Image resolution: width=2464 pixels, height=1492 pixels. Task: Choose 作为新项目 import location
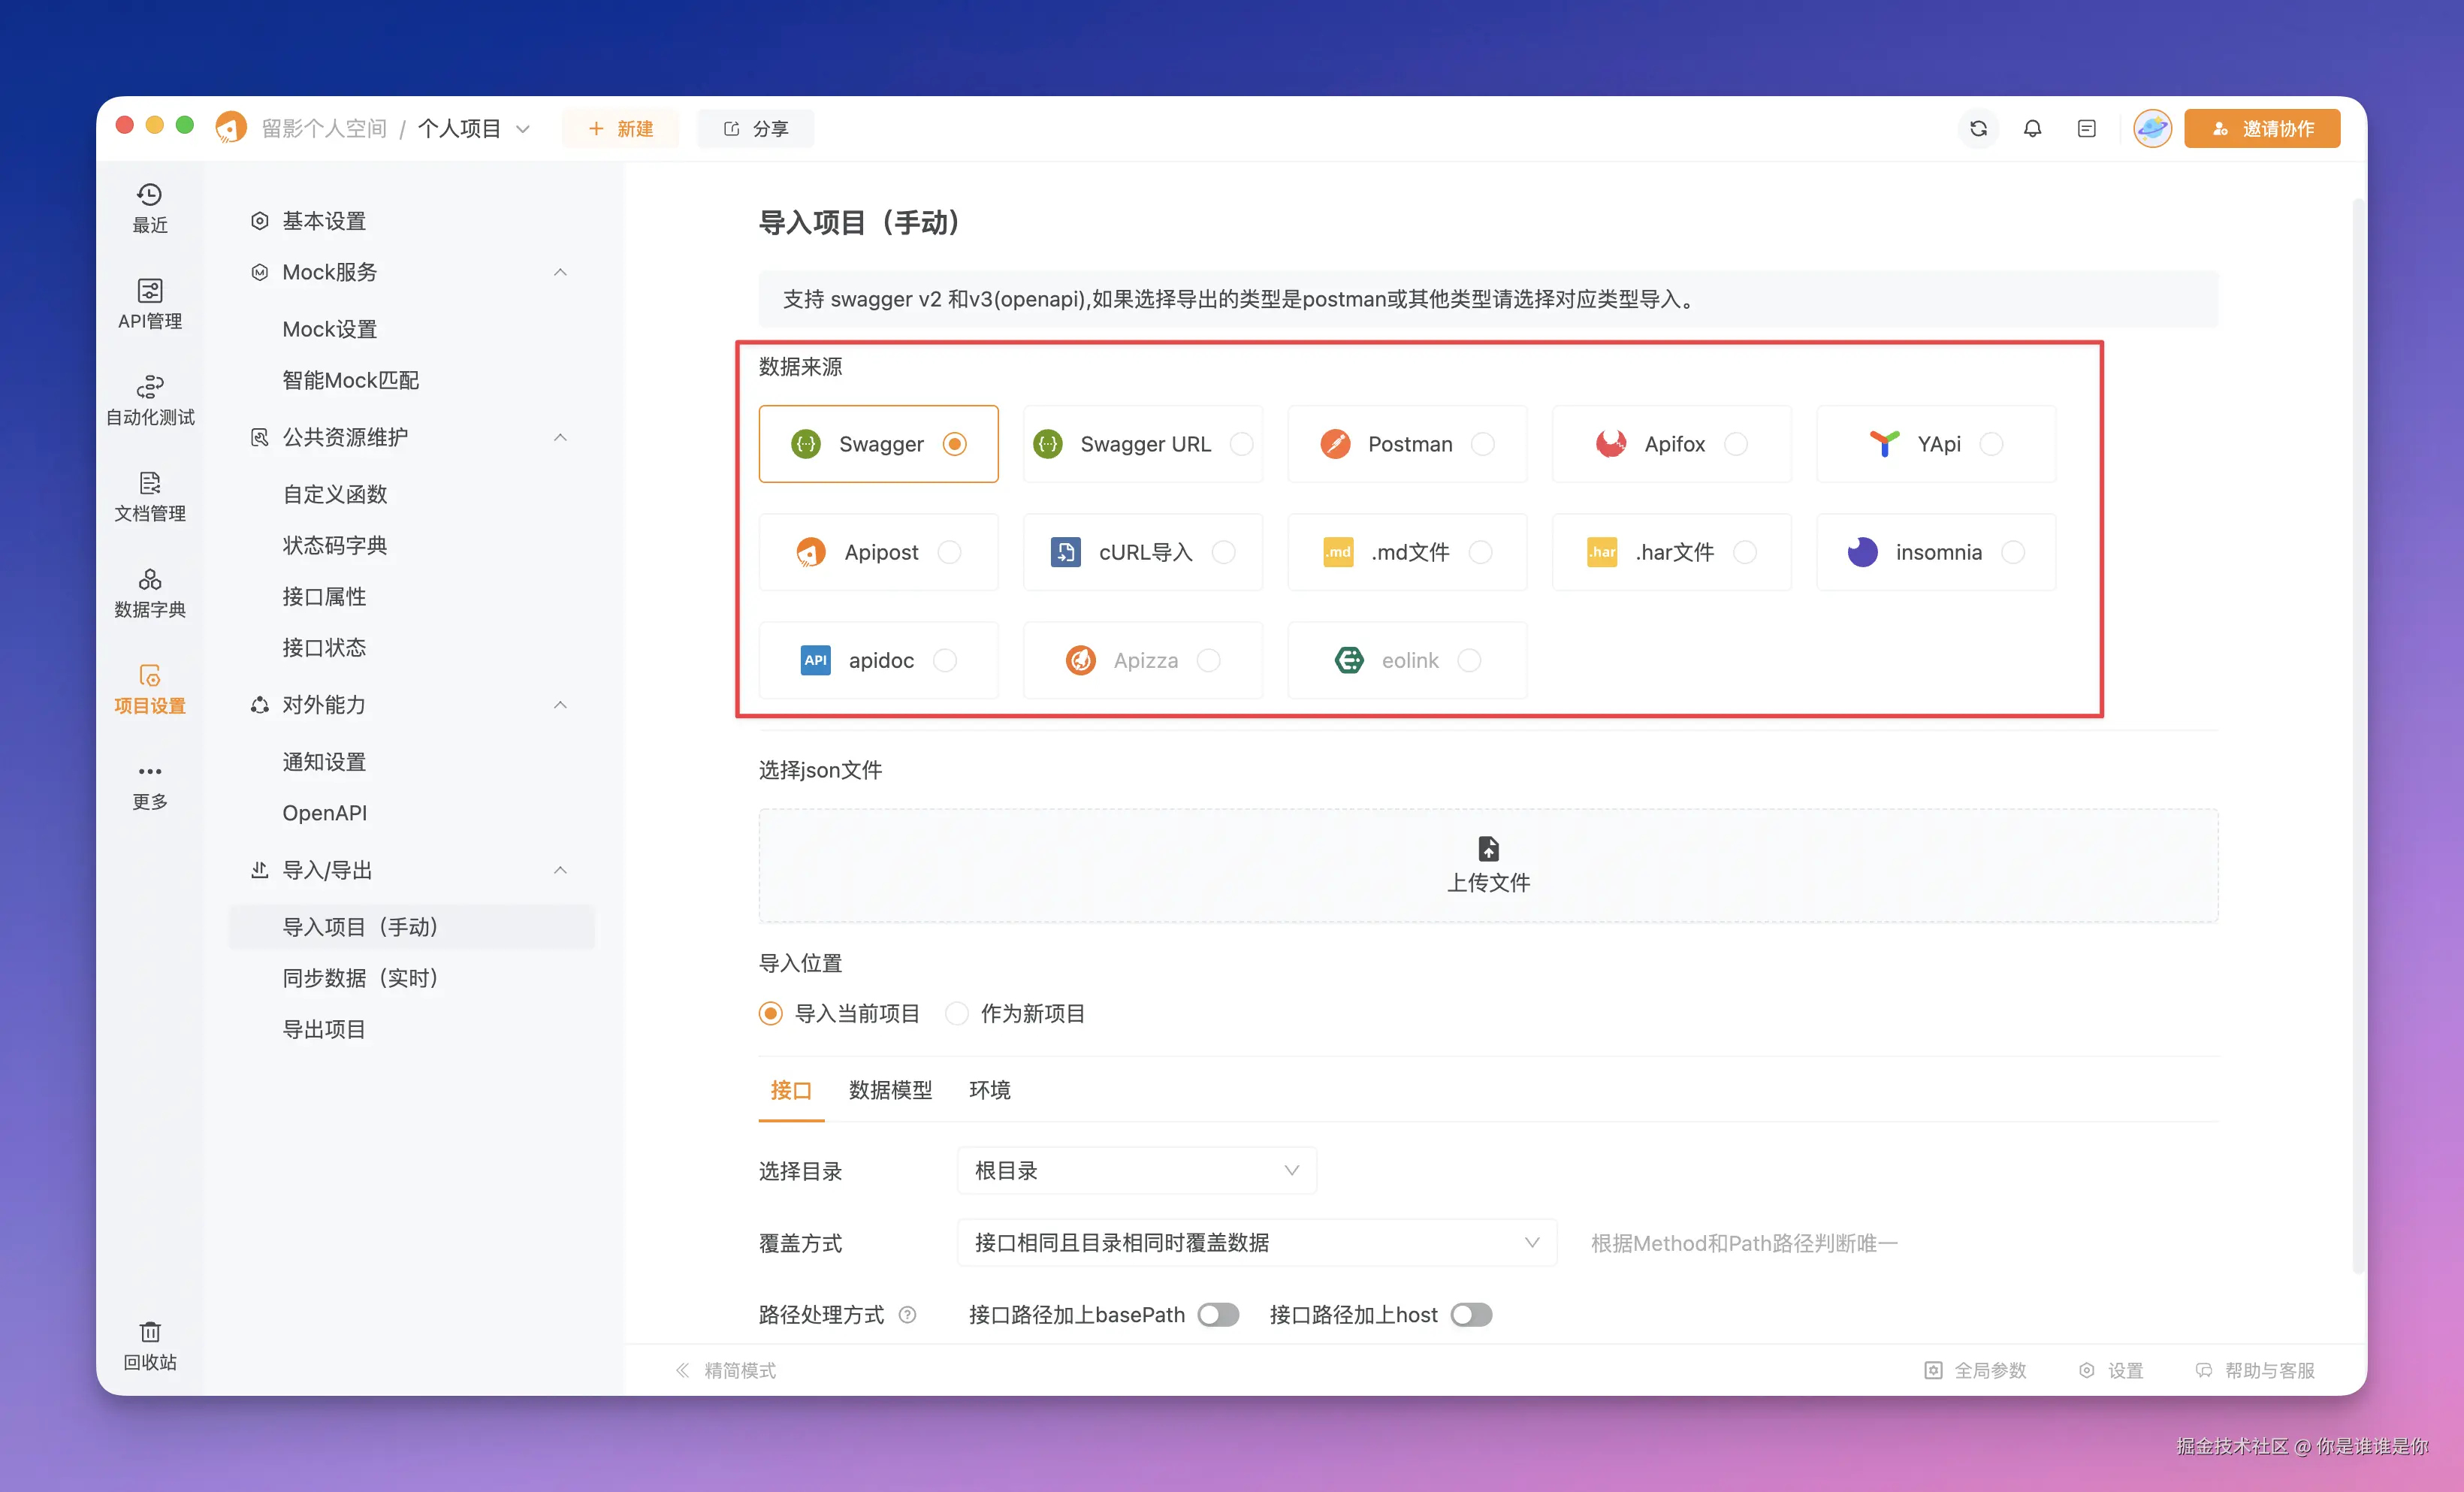[x=957, y=1013]
